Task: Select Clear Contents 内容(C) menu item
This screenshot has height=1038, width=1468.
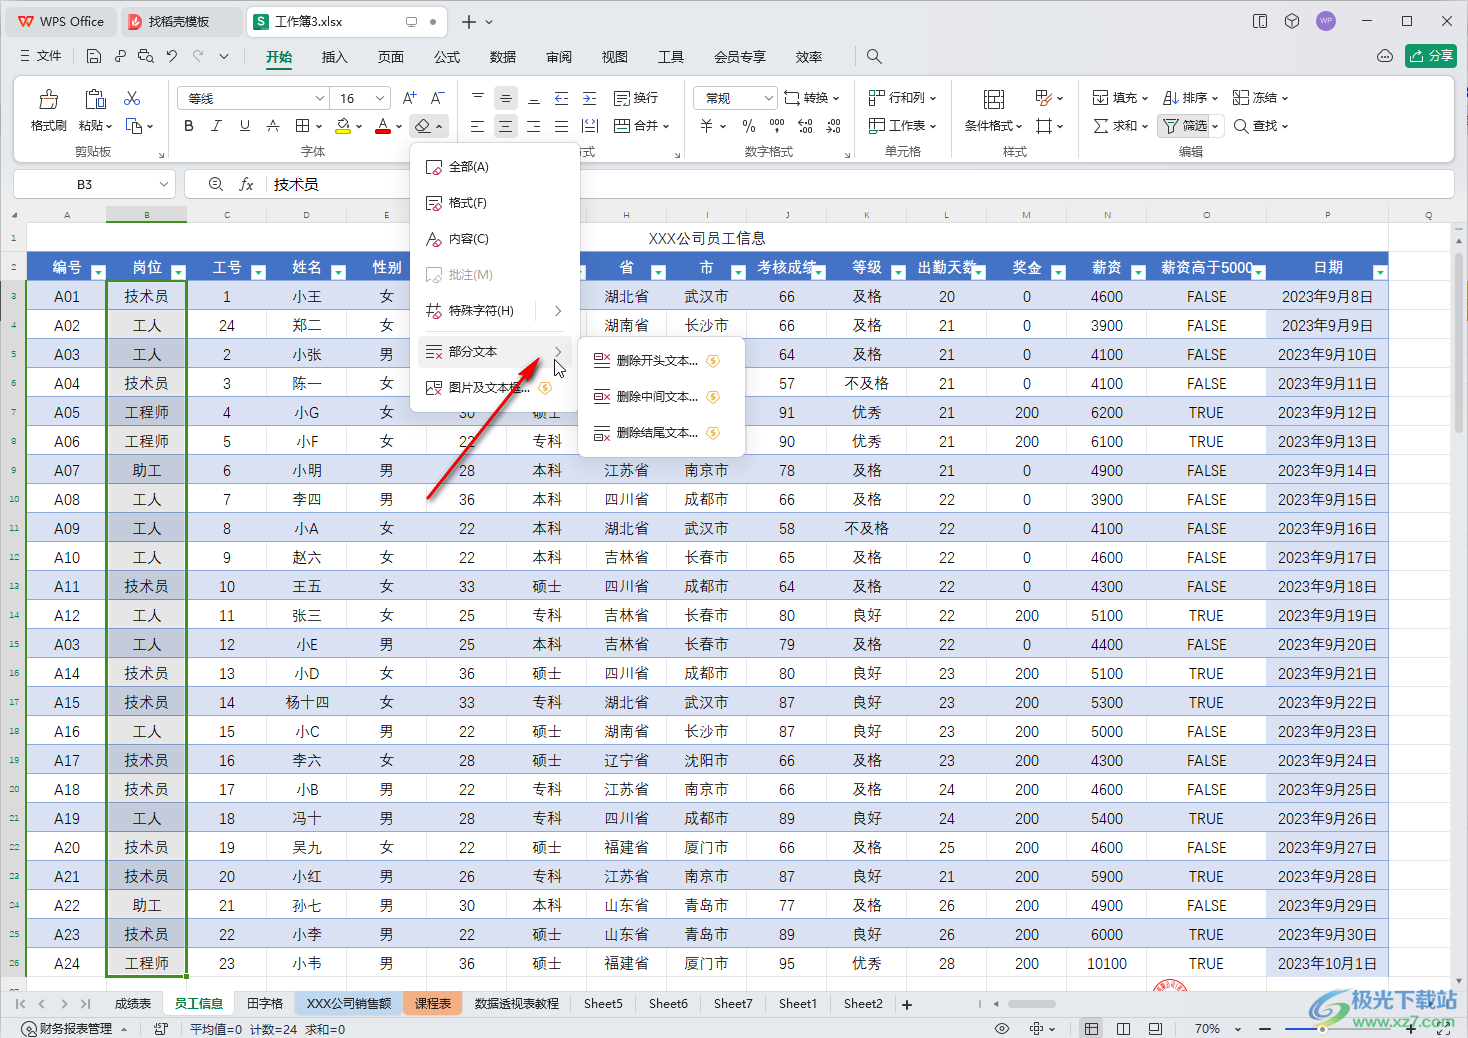Action: [494, 239]
